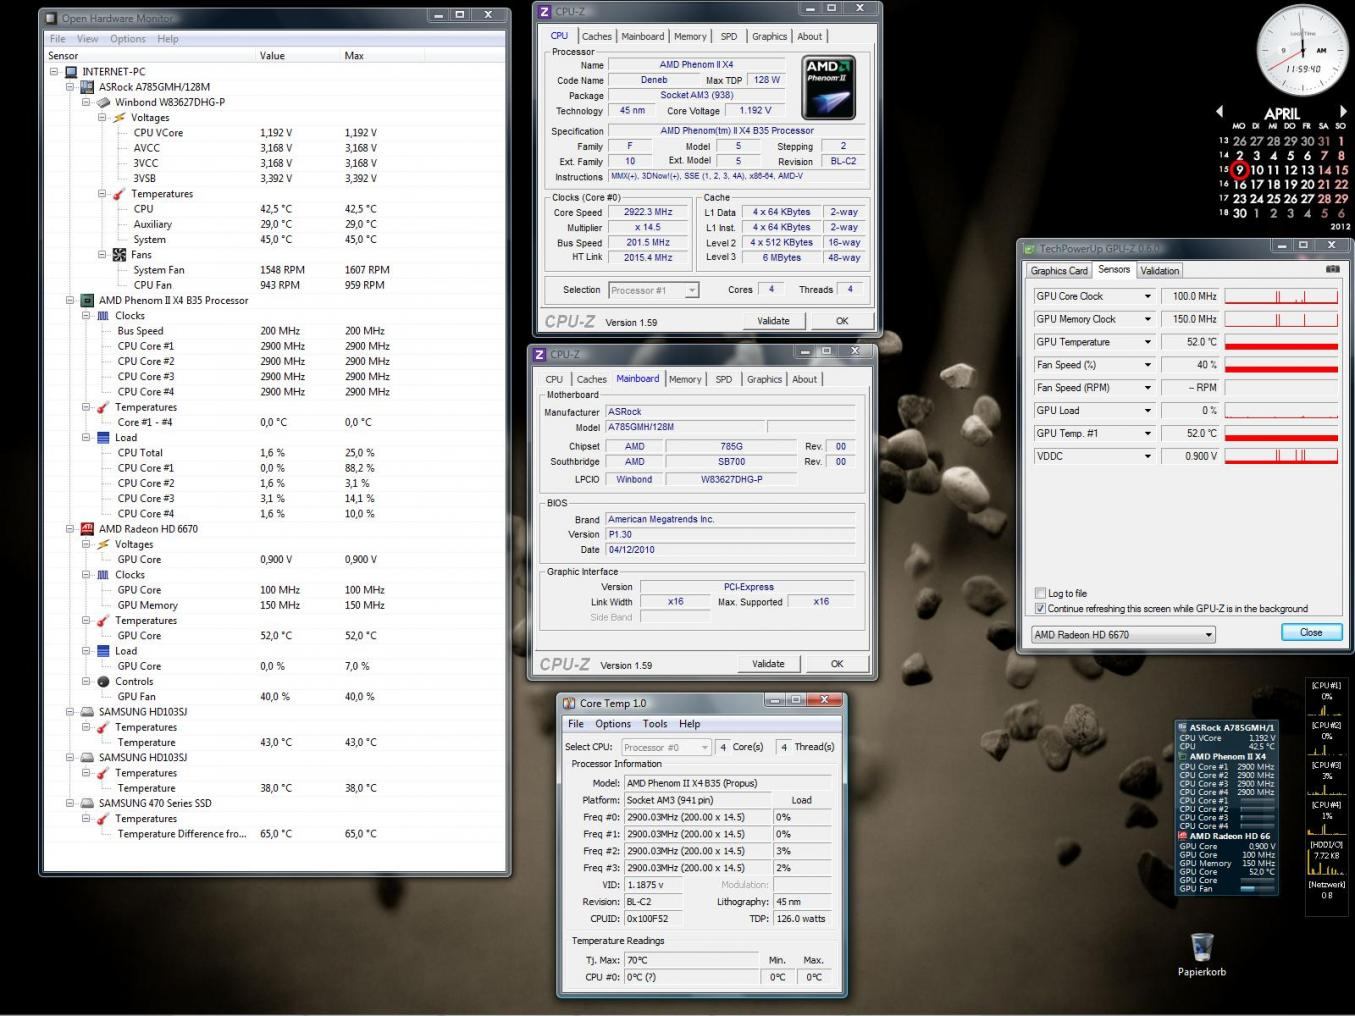The height and width of the screenshot is (1016, 1355).
Task: Click the AMD Phenom II logo in CPU-Z
Action: [x=828, y=88]
